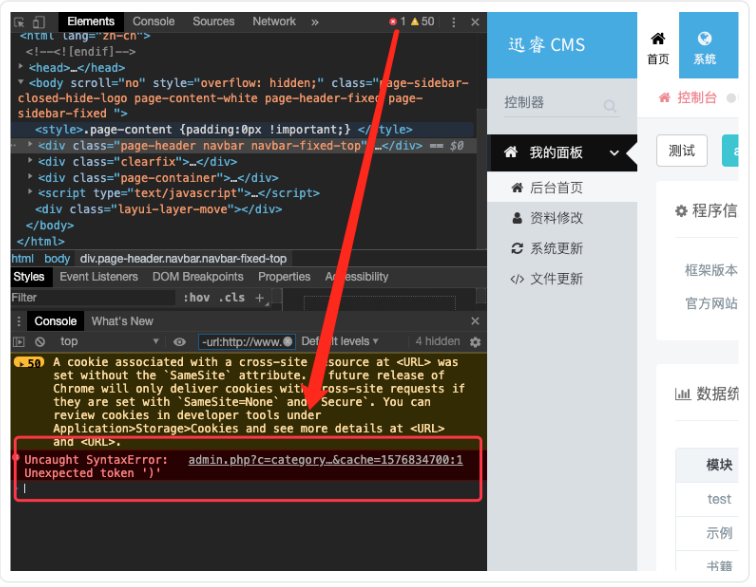The height and width of the screenshot is (587, 756).
Task: Open the Sources tab
Action: 215,22
